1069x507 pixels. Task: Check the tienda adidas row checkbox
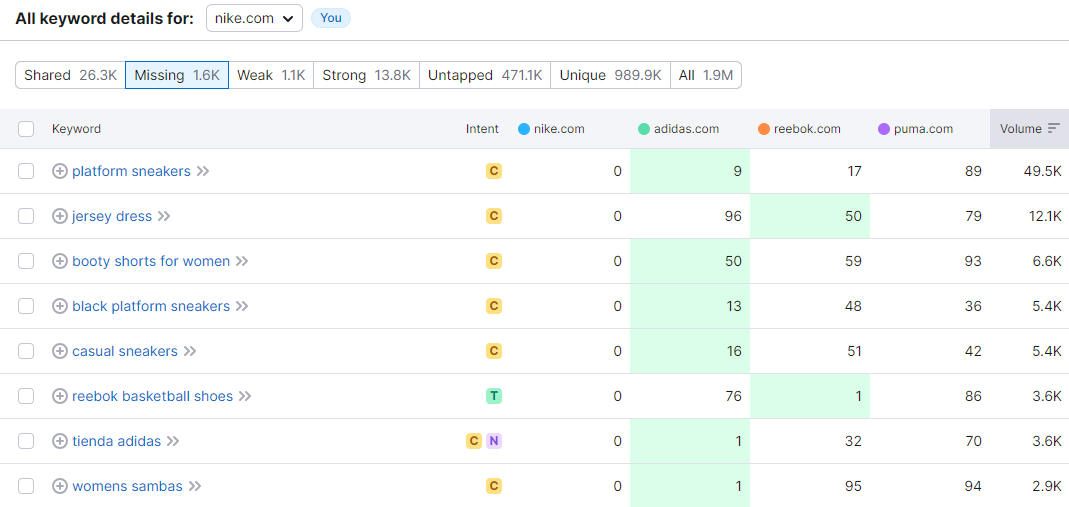(26, 441)
